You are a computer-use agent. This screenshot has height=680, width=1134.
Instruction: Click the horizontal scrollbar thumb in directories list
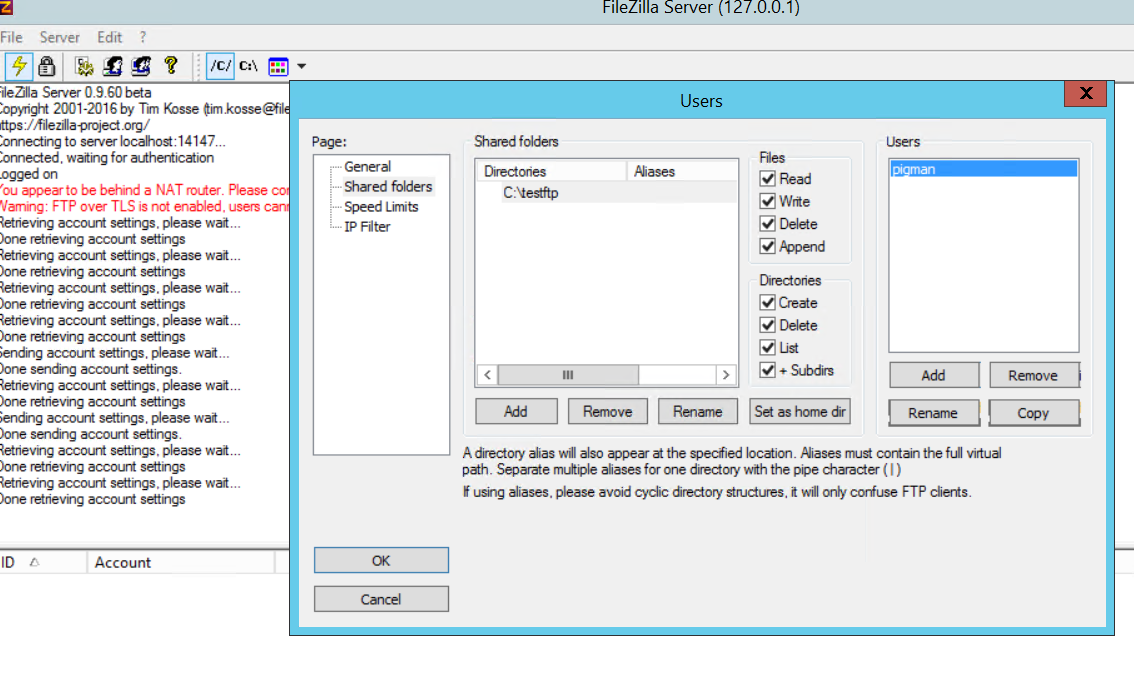point(568,375)
